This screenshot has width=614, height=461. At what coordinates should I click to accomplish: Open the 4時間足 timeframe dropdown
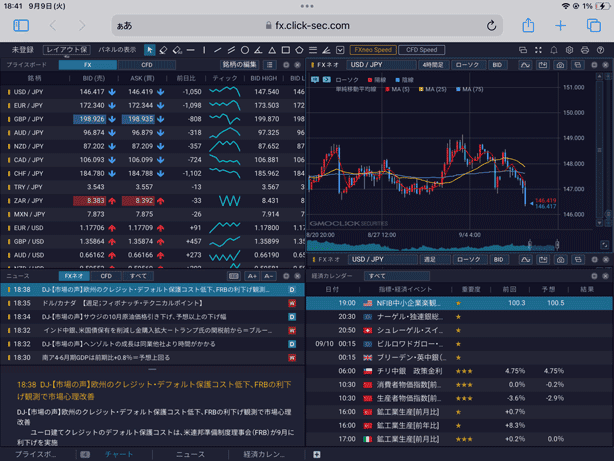432,65
